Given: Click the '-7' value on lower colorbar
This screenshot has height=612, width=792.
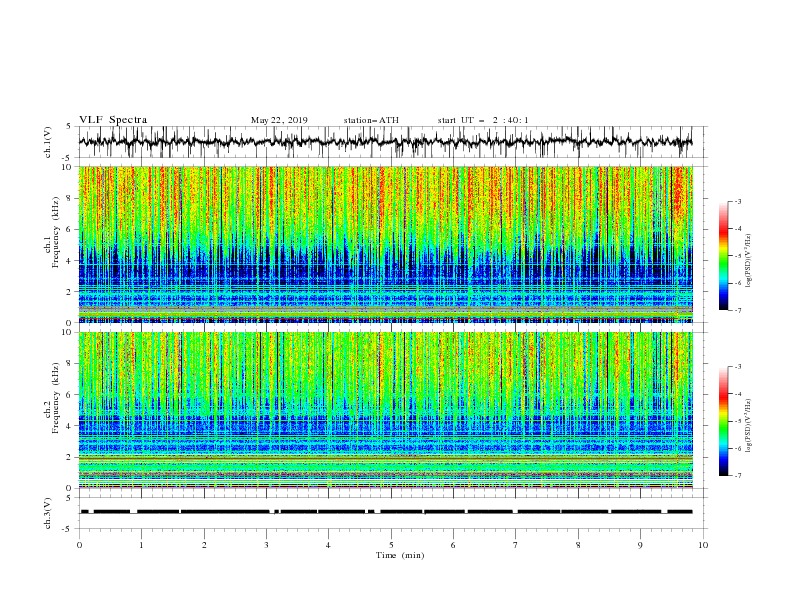Looking at the screenshot, I should coord(737,476).
